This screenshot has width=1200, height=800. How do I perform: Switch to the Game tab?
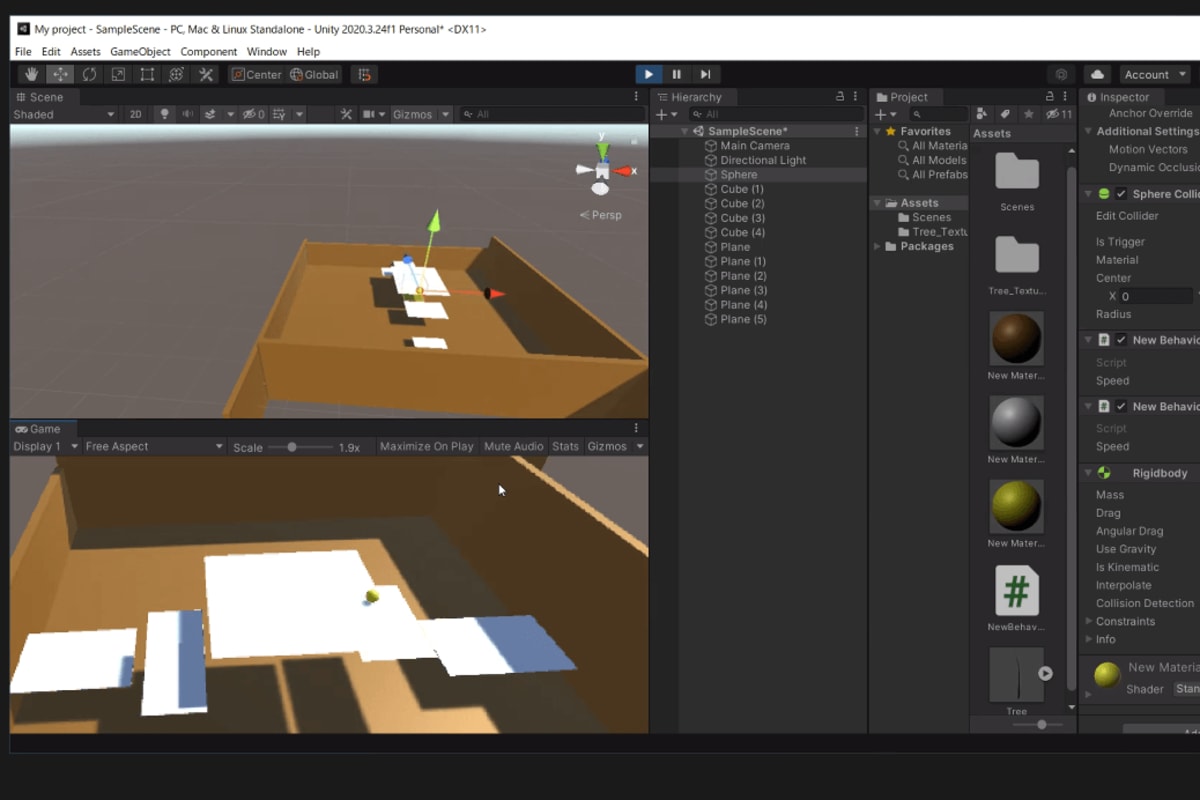click(38, 429)
